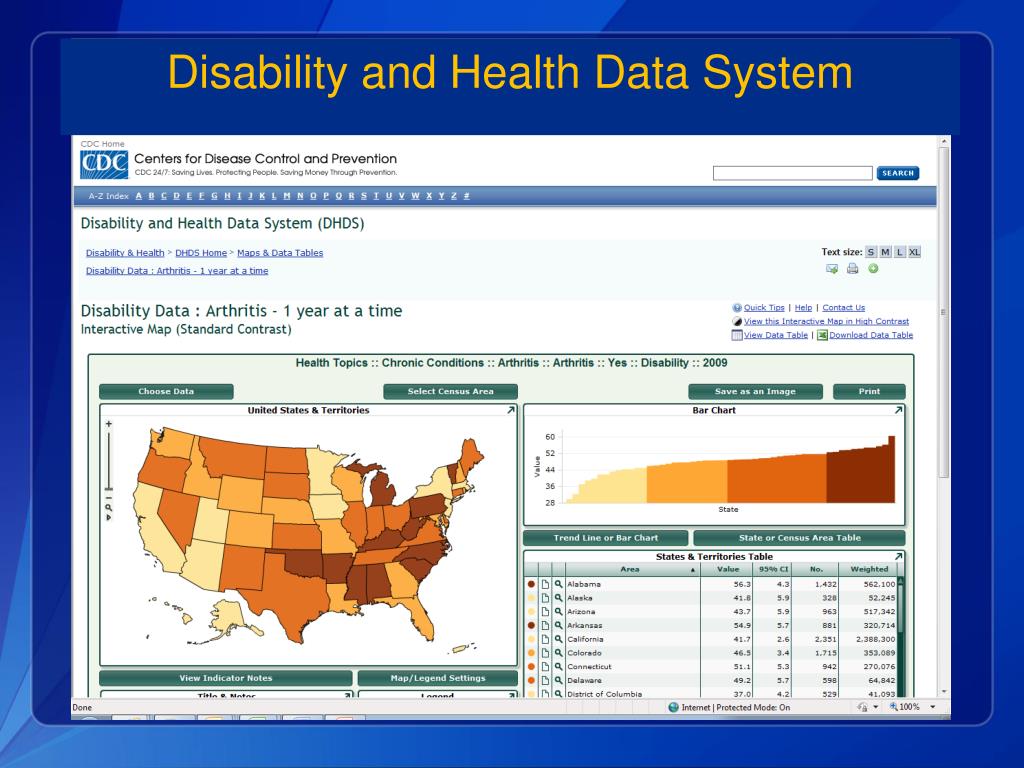Sort table by the Weighted column header
1024x768 pixels.
pyautogui.click(x=869, y=569)
